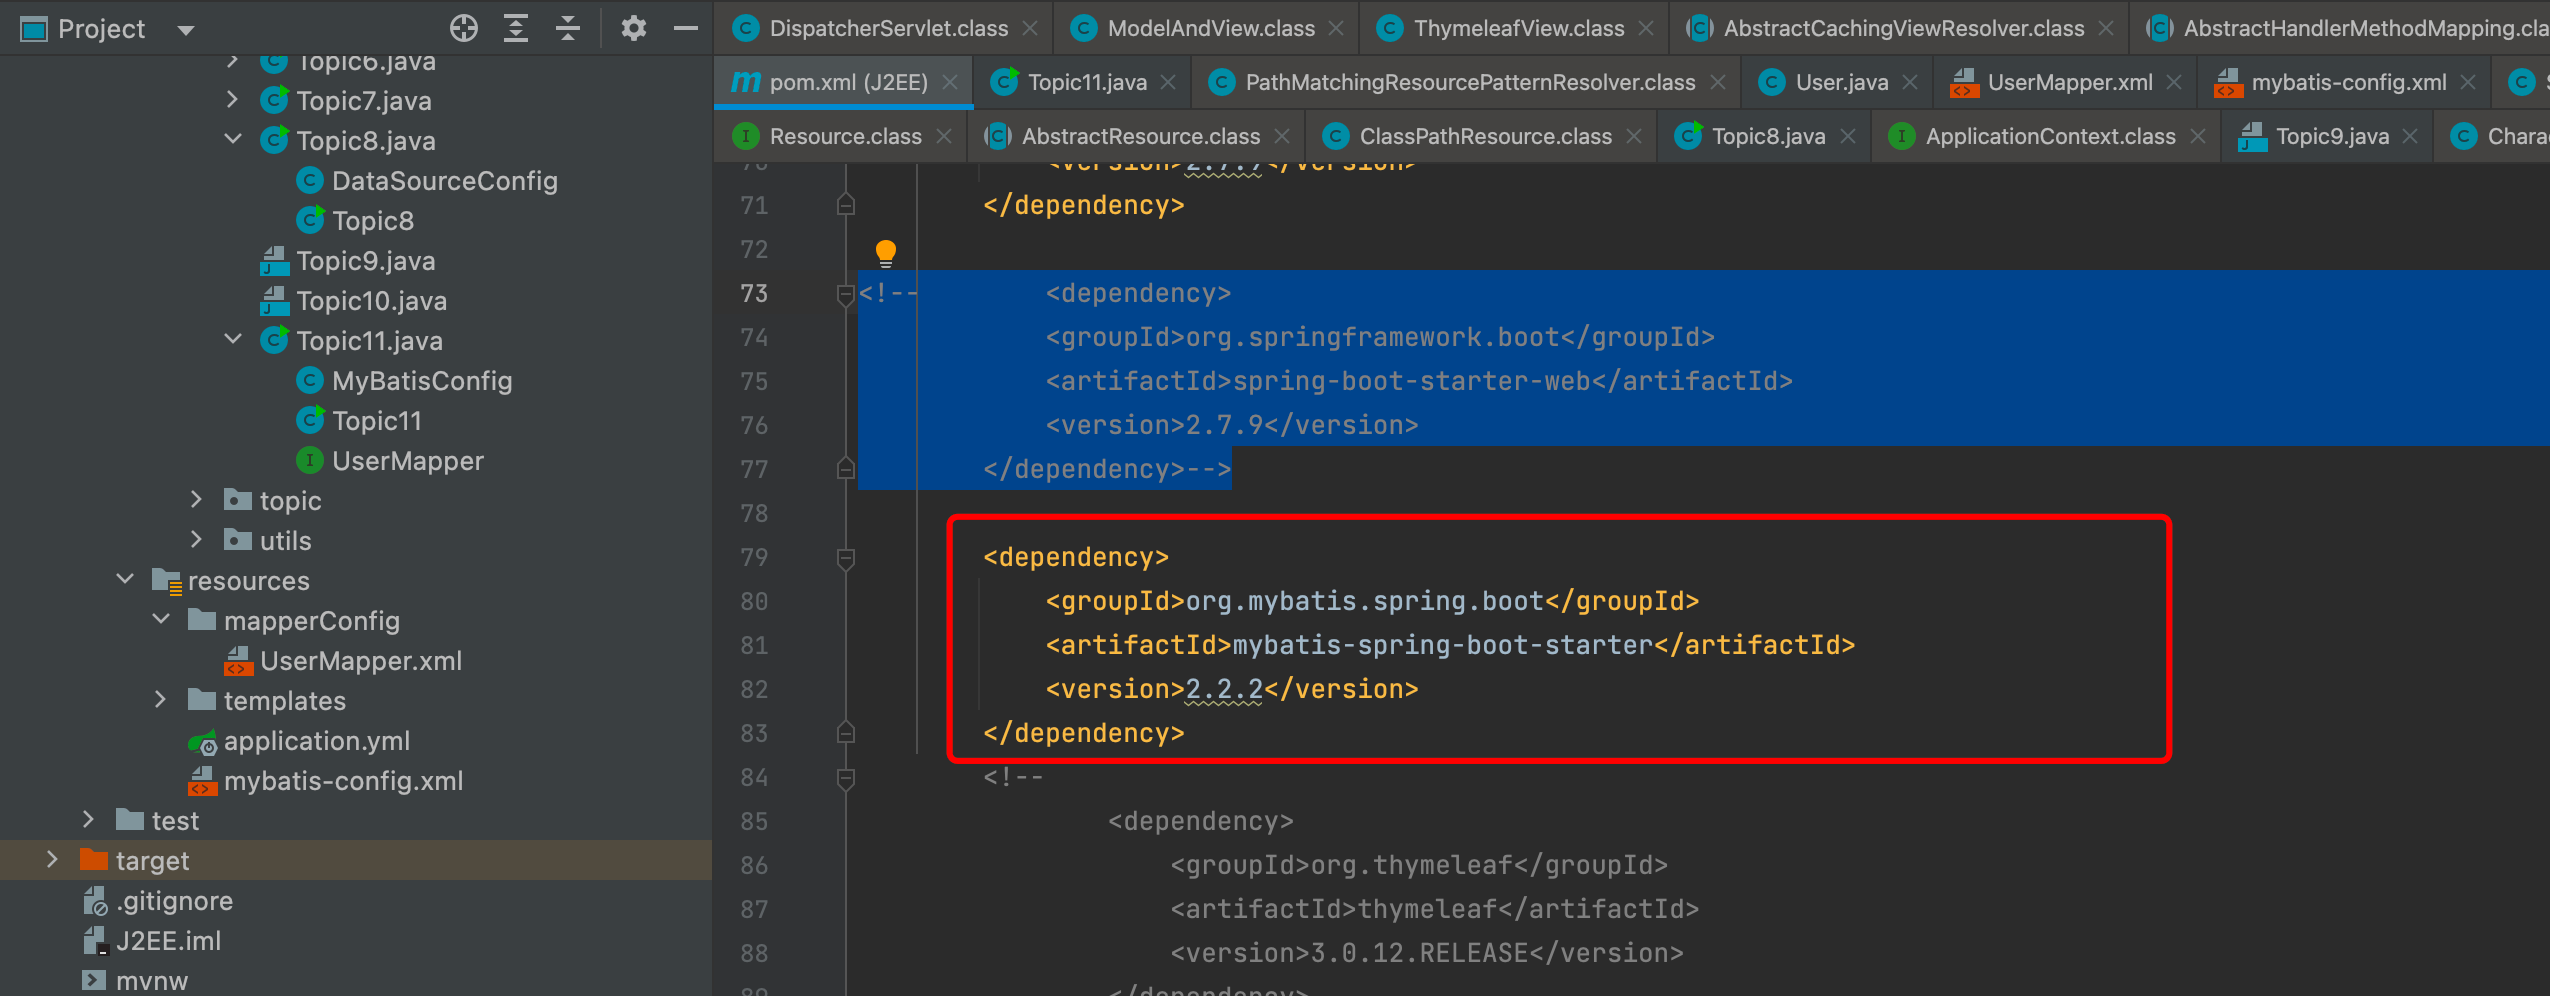Open application.yml in project tree

(316, 741)
